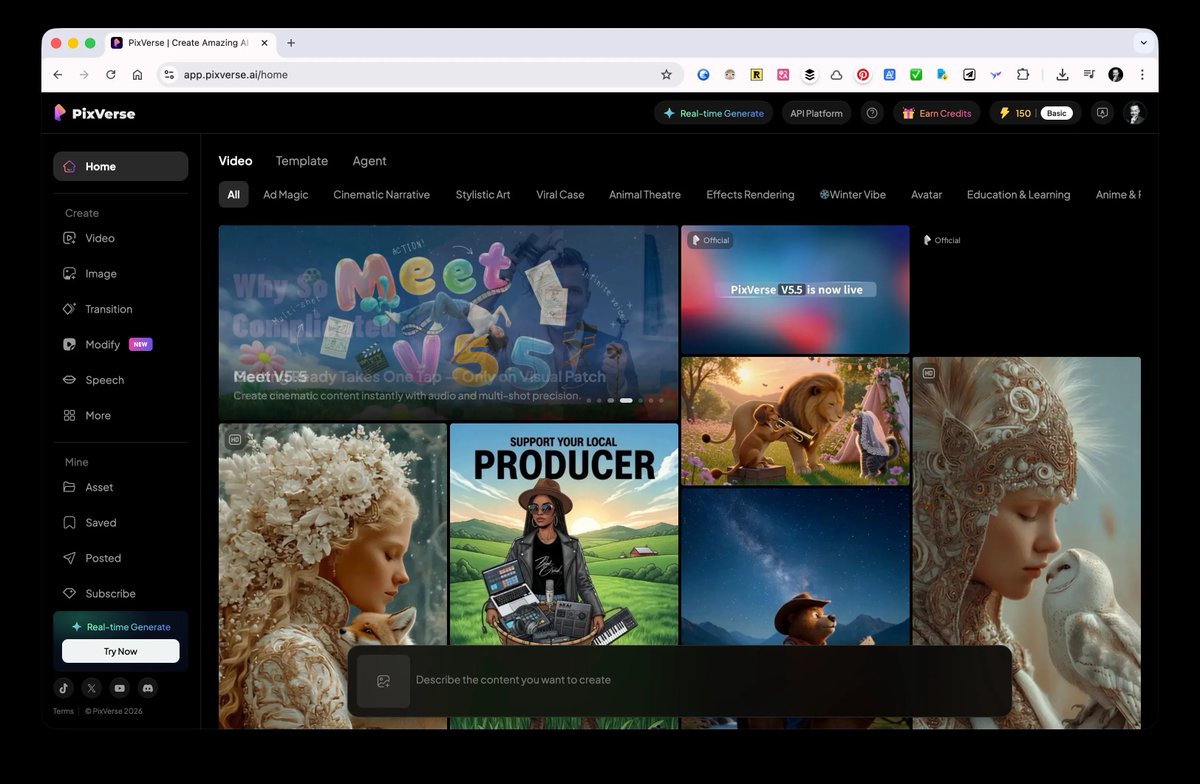Open the 150 credits Basic plan badge

(x=1035, y=113)
